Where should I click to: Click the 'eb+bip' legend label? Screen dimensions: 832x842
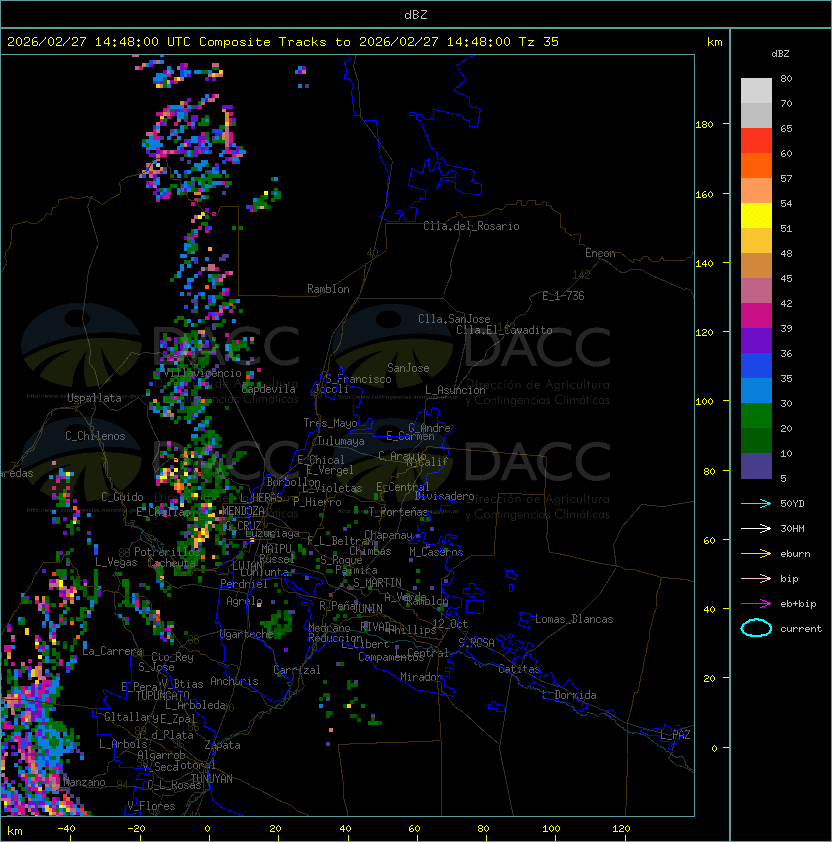798,604
